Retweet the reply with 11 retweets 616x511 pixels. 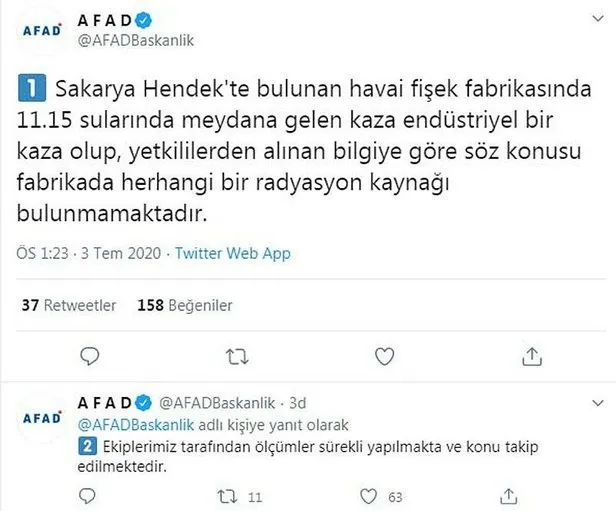pyautogui.click(x=228, y=497)
